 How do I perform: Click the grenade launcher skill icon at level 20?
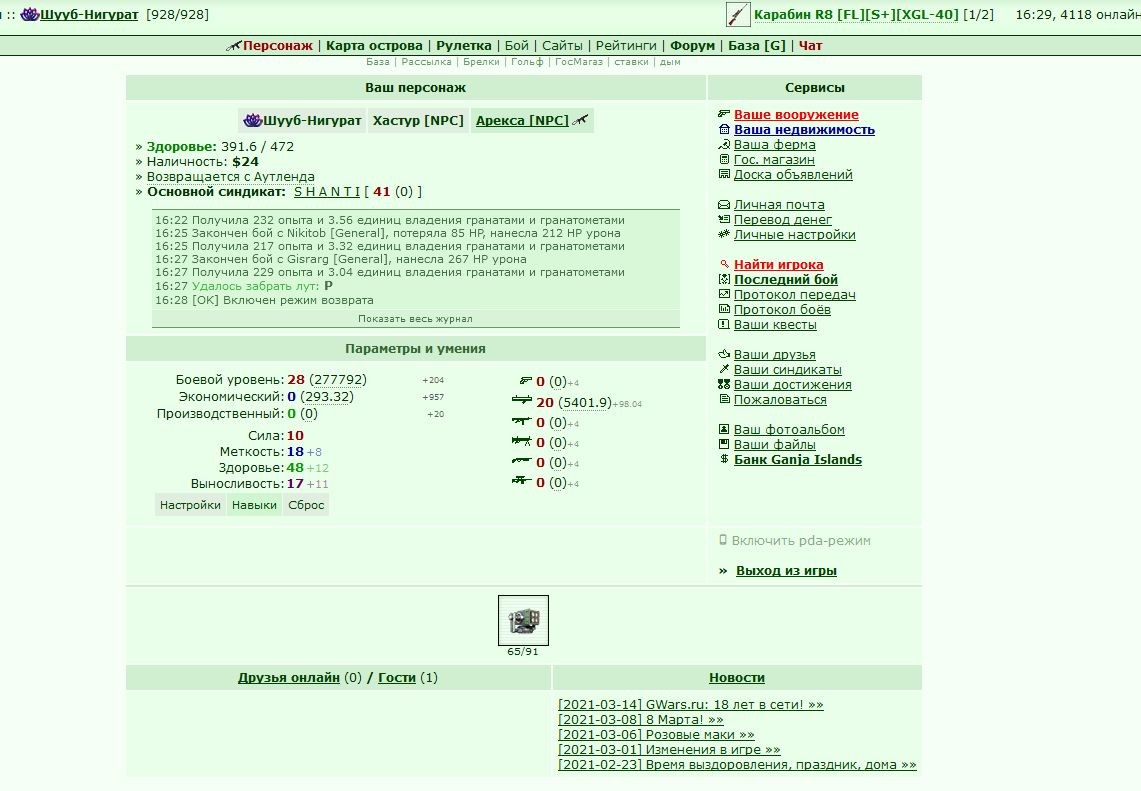[522, 400]
